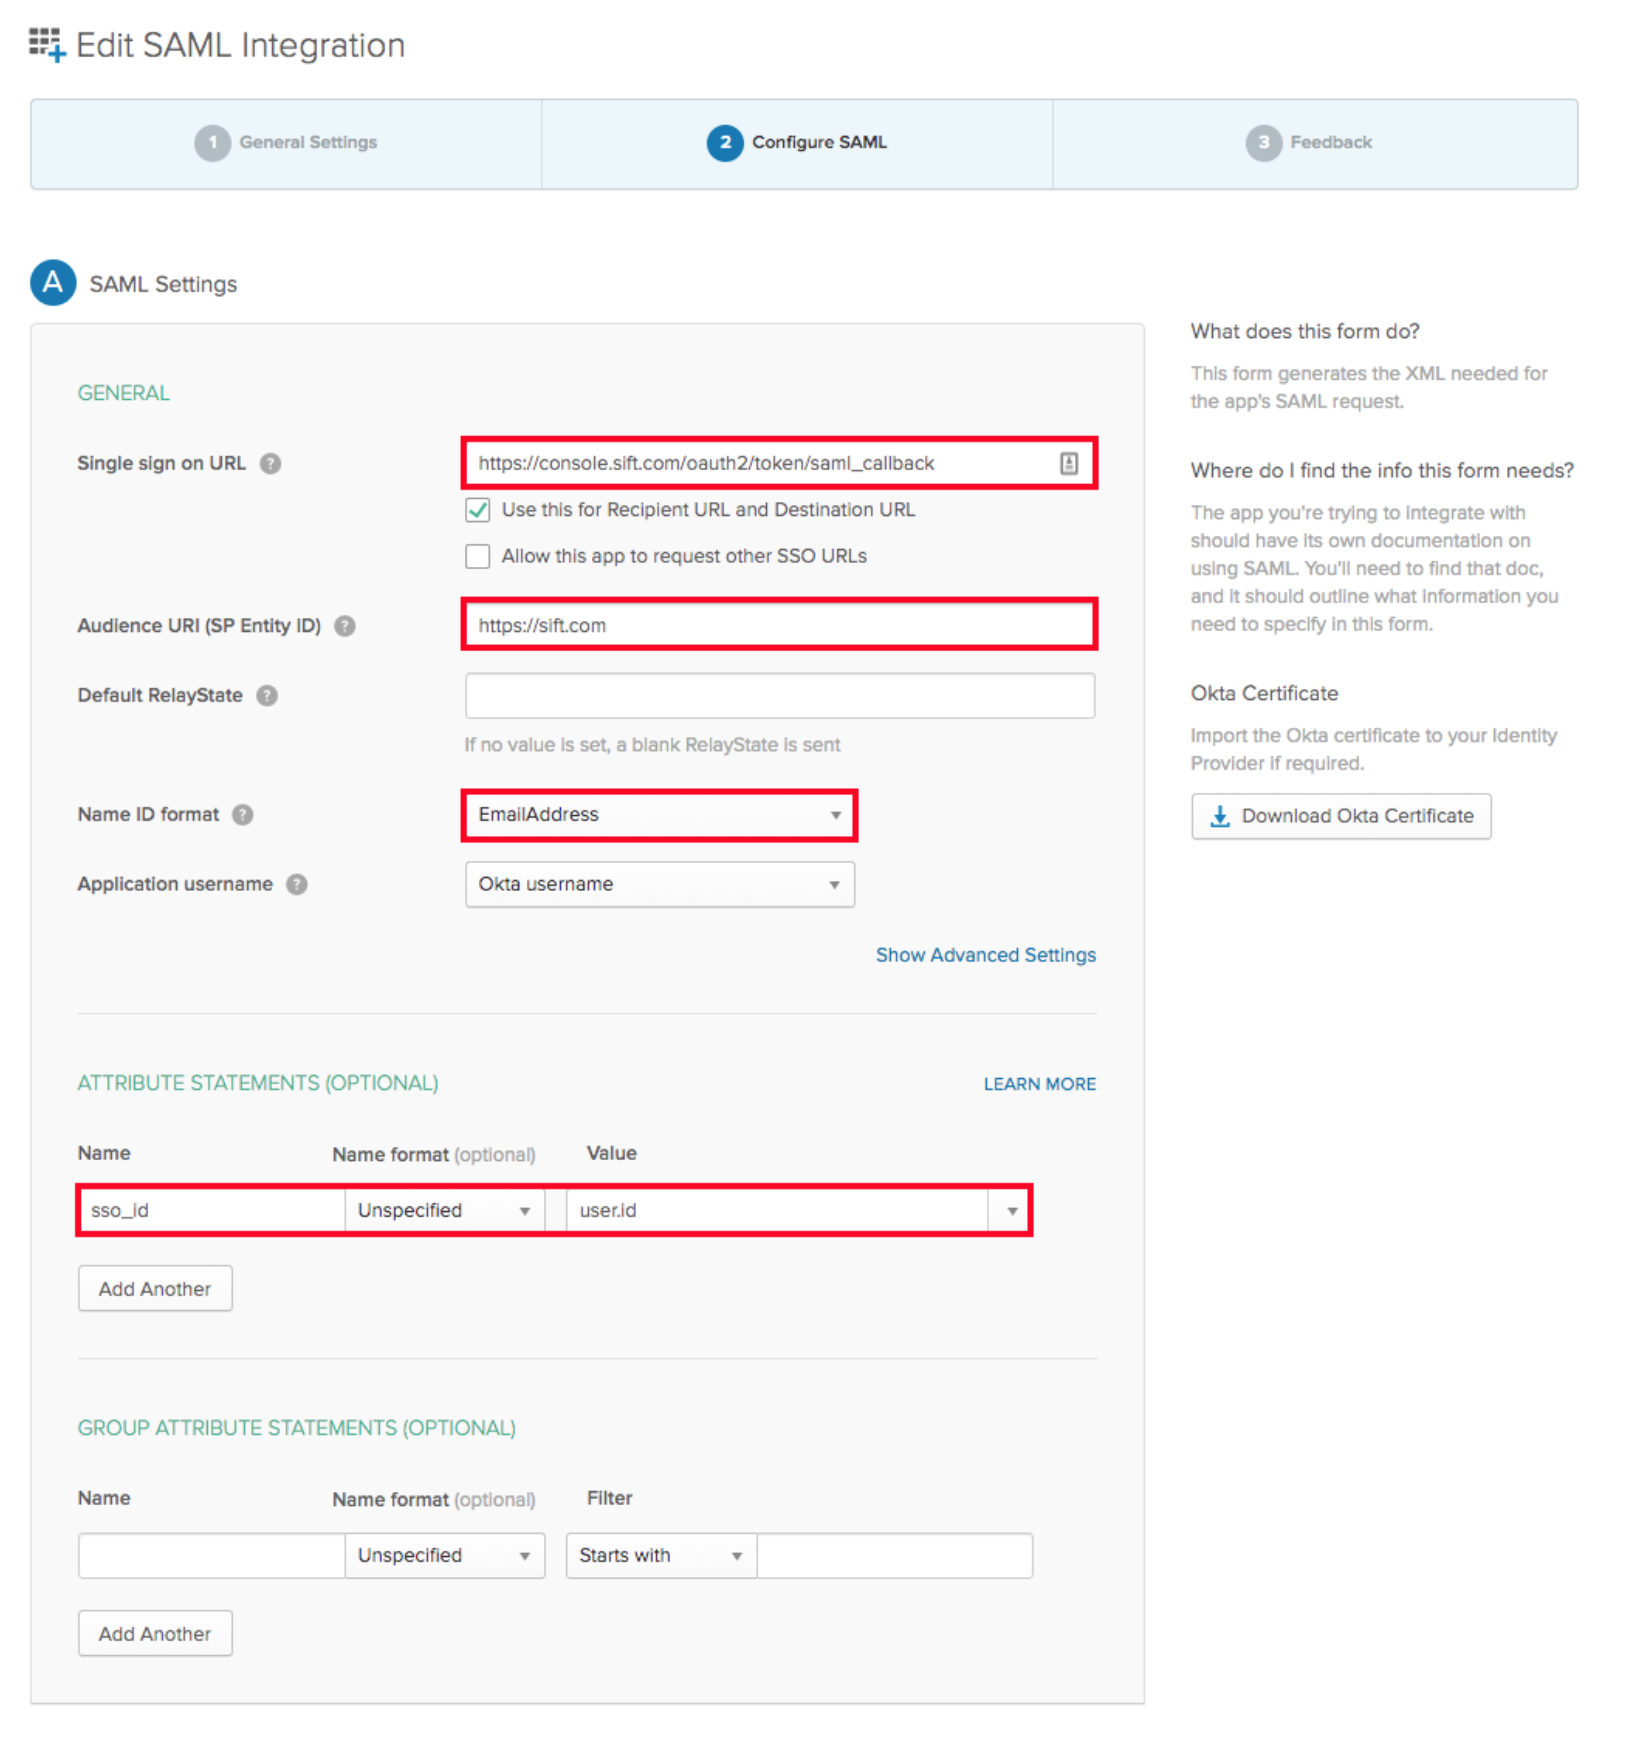Click the help icon next to Default RelayState
The image size is (1630, 1740).
267,696
